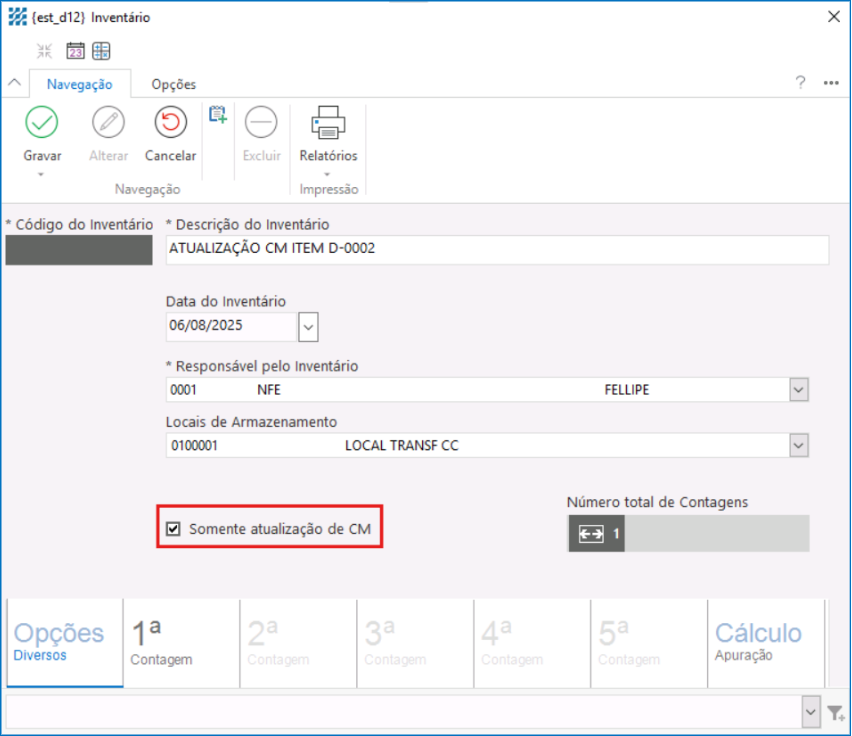Open the calendar icon in quick toolbar

[75, 51]
